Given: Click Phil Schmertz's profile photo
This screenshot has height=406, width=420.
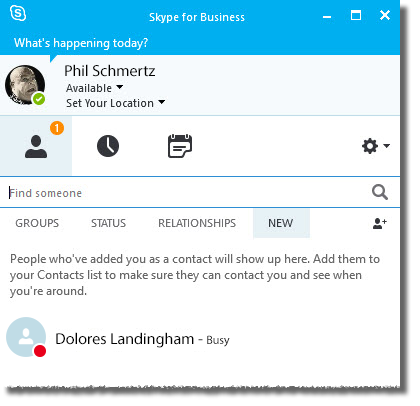Looking at the screenshot, I should [25, 85].
